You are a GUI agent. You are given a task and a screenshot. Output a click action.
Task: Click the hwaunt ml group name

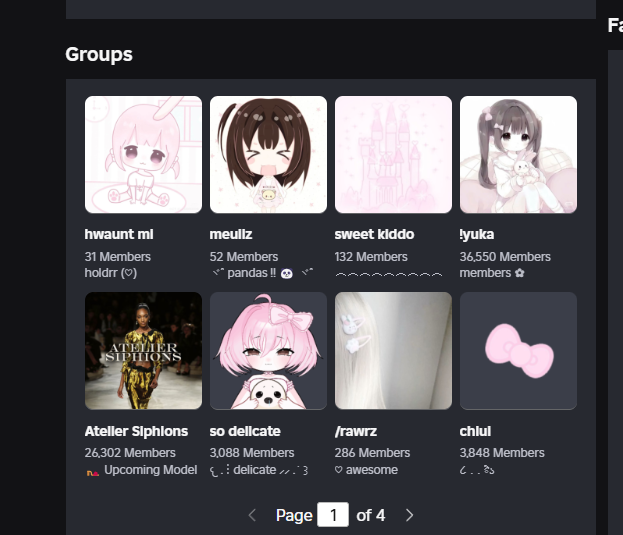(119, 234)
